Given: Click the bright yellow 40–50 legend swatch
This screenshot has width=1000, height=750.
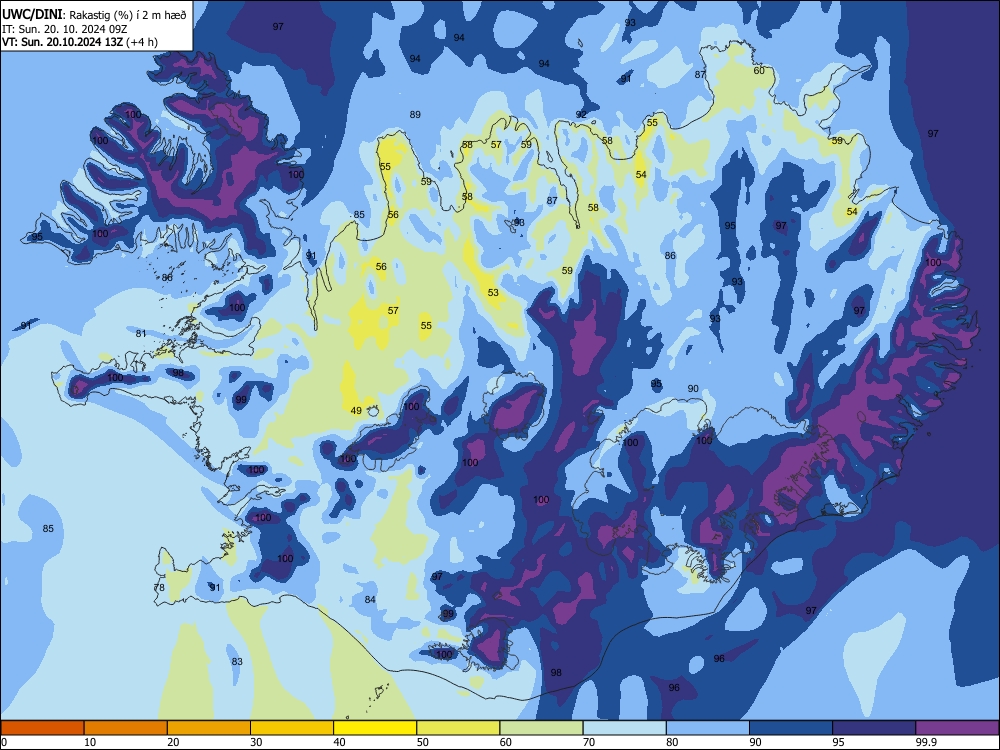Looking at the screenshot, I should (375, 728).
